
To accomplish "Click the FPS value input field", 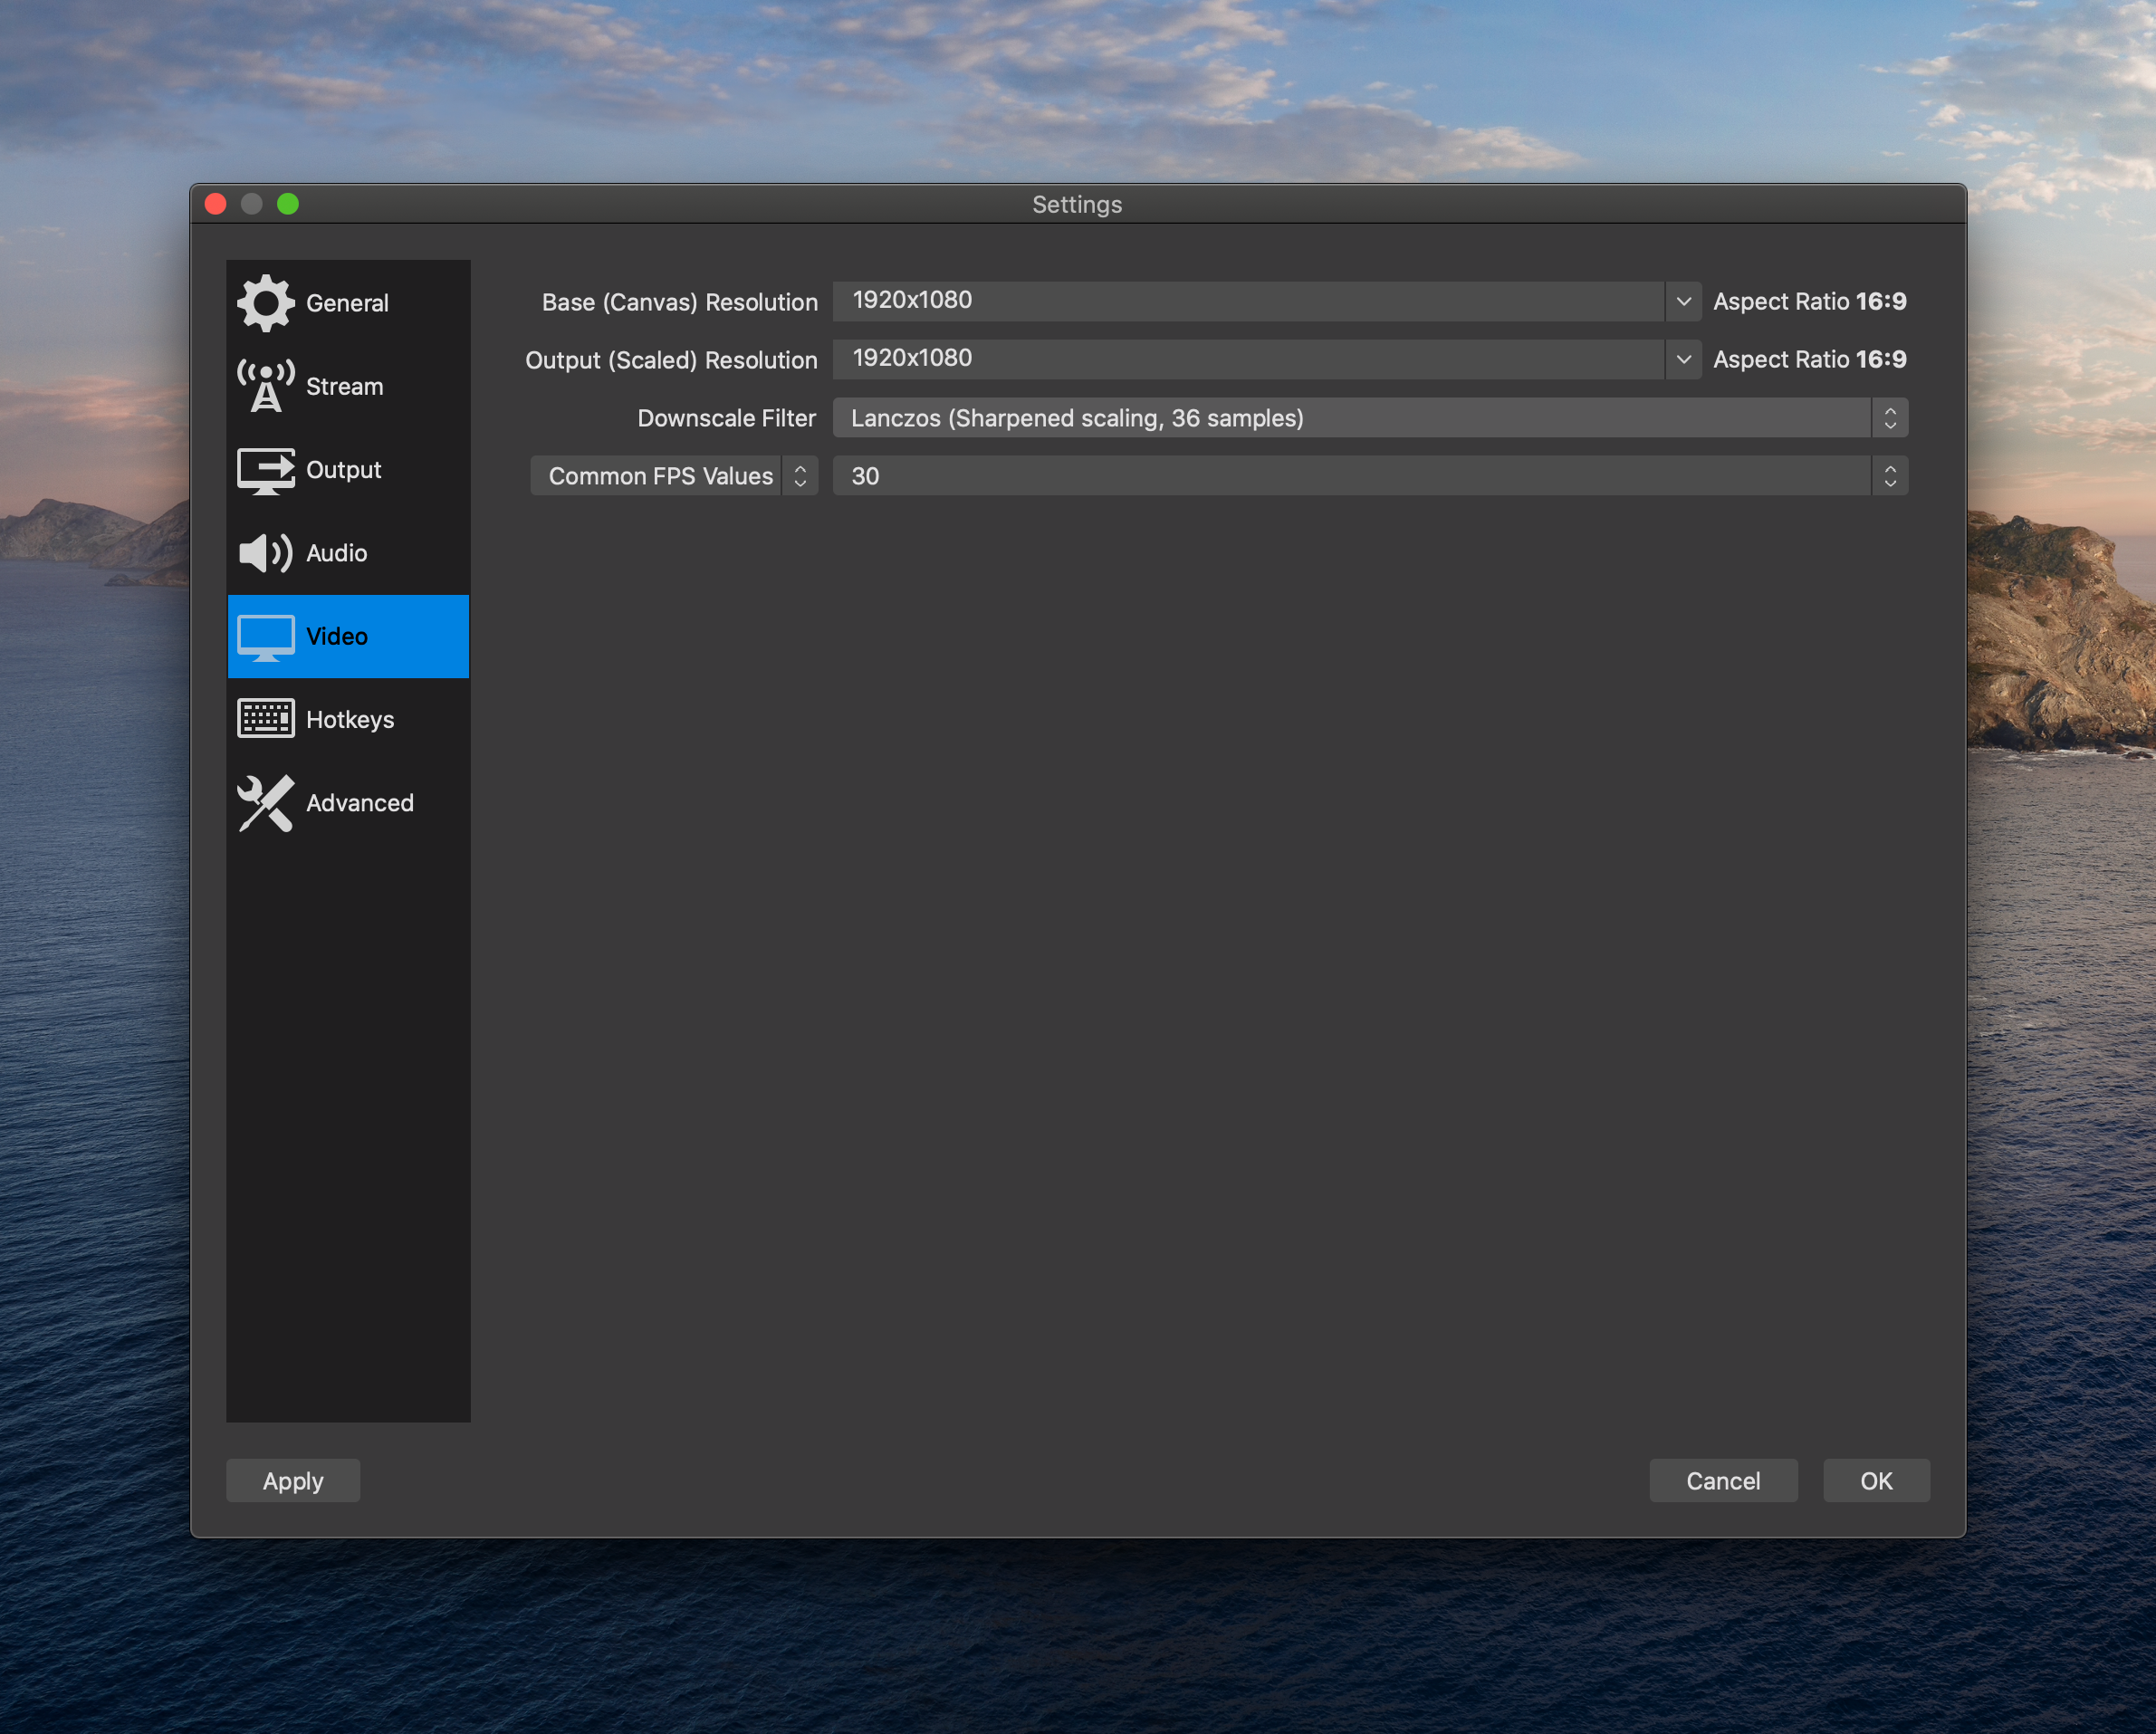I will tap(1371, 474).
